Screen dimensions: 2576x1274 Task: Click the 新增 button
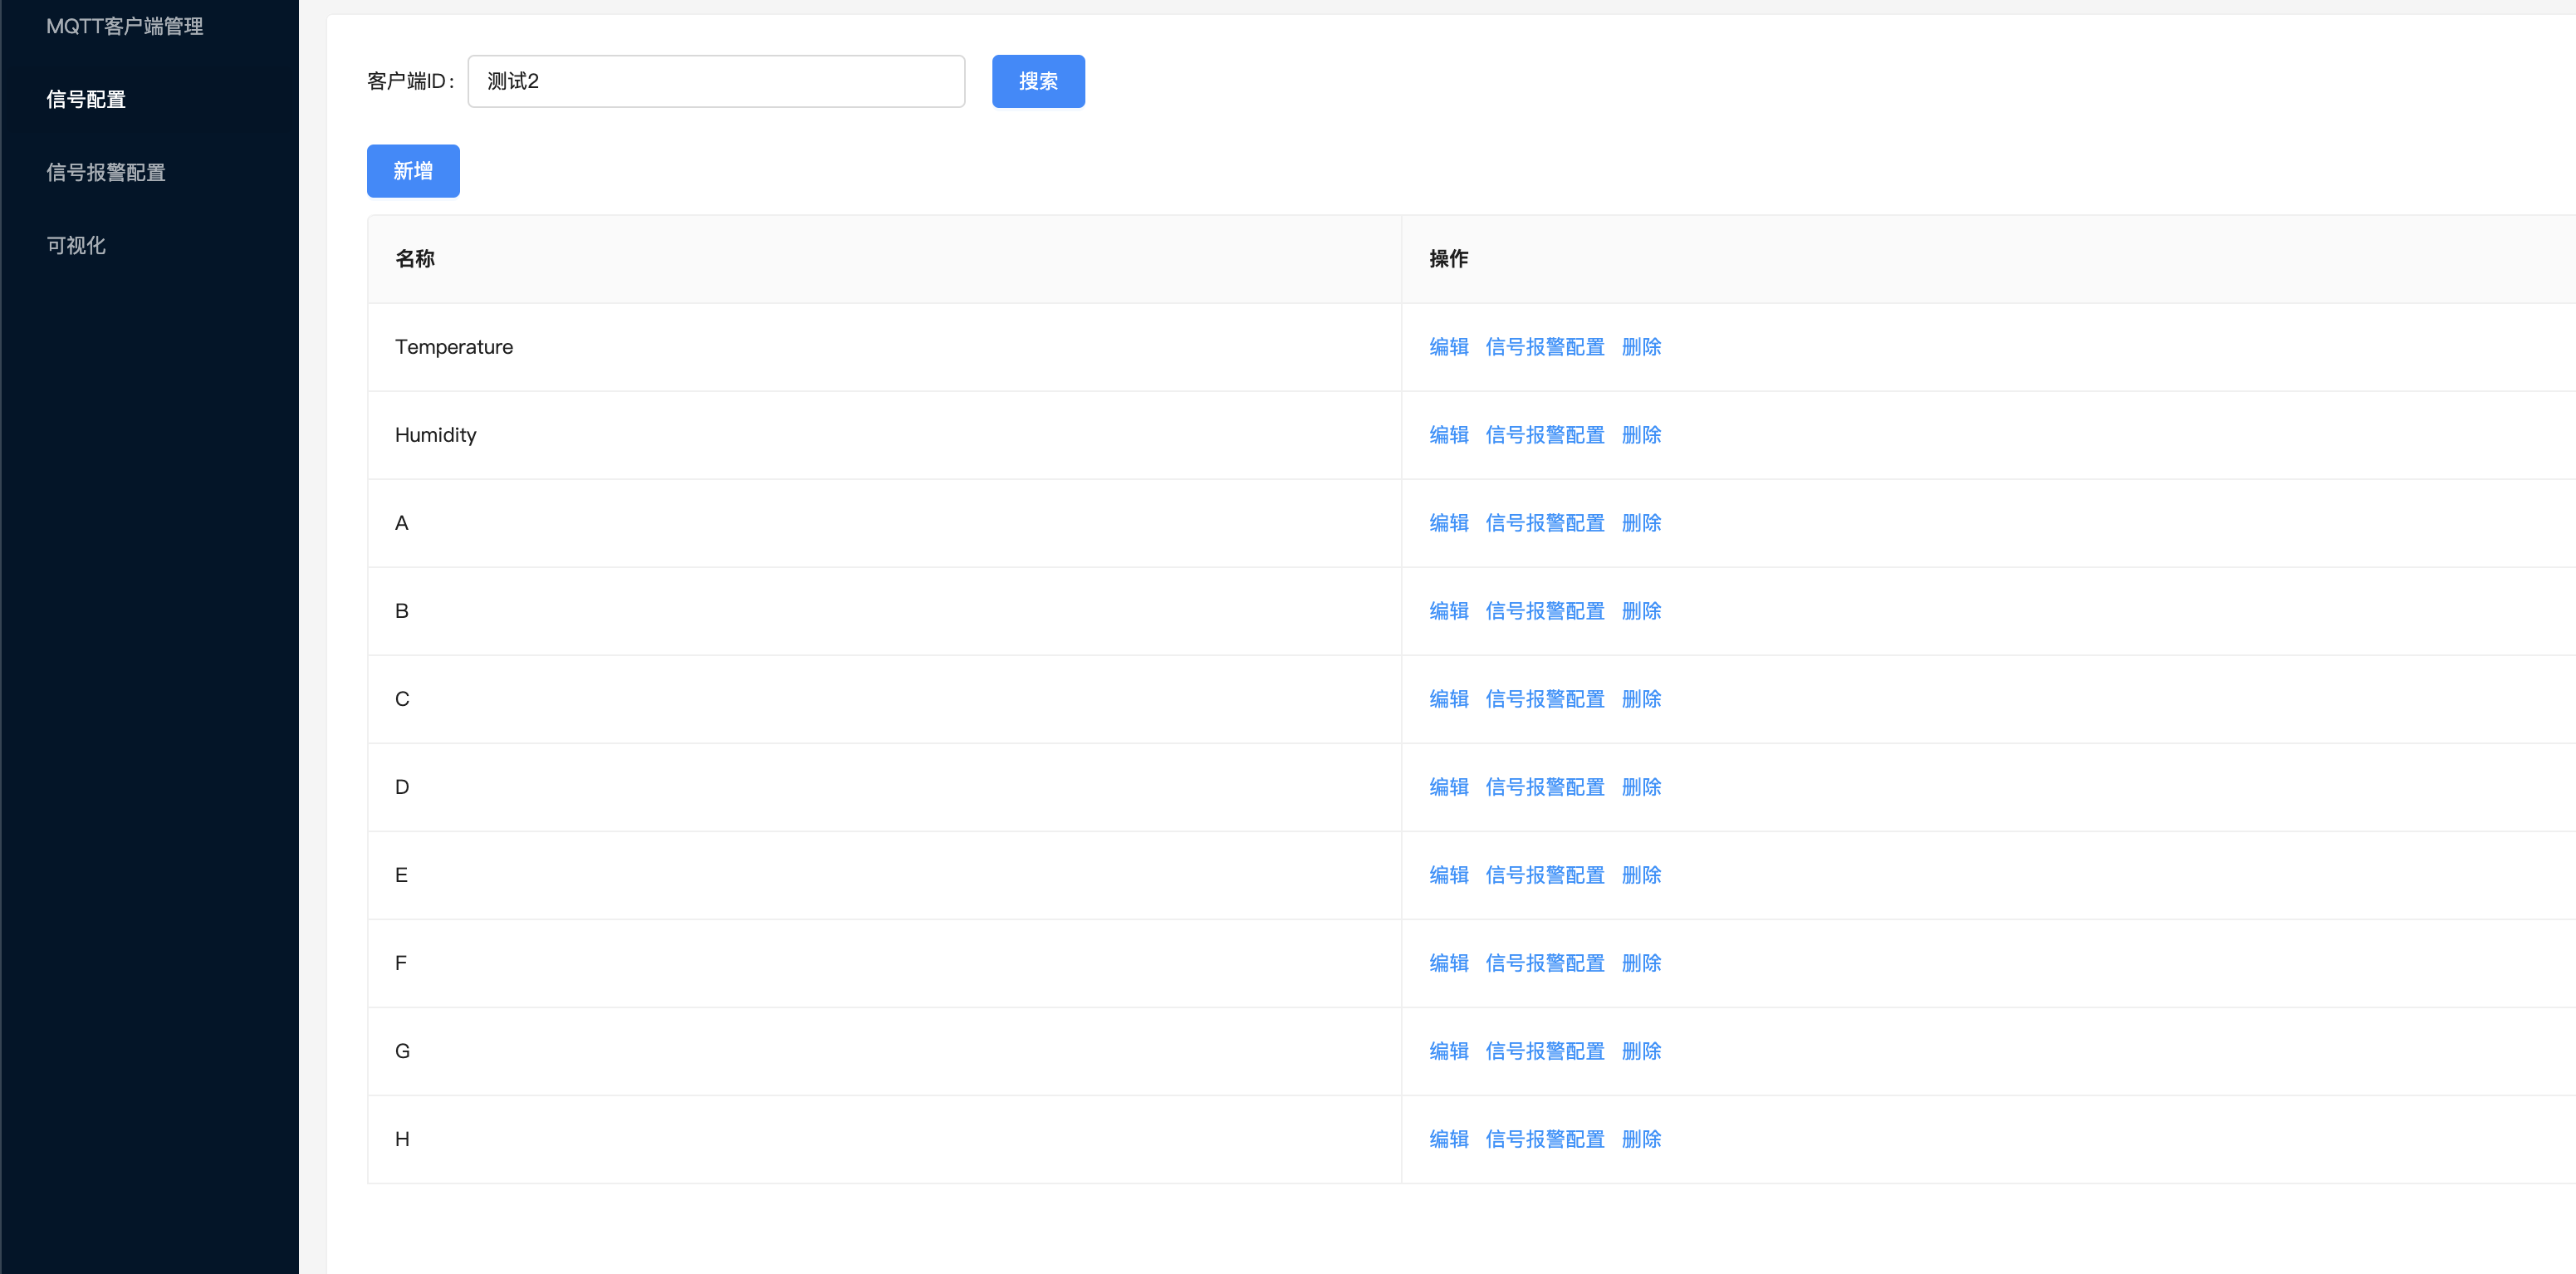pyautogui.click(x=413, y=171)
